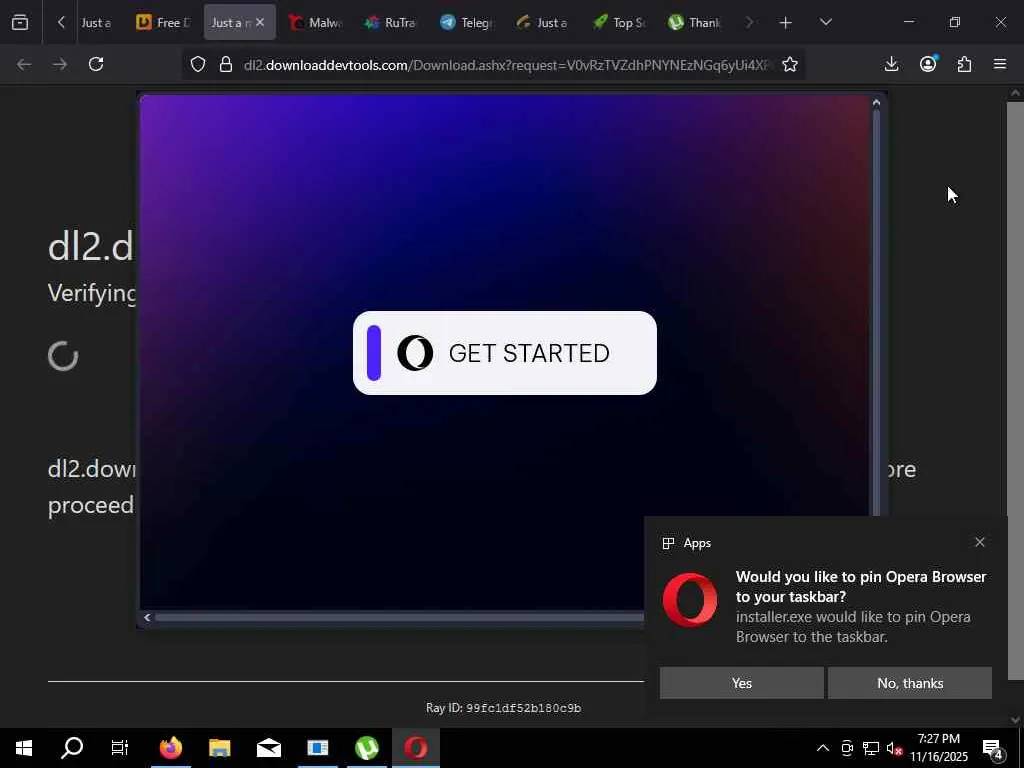
Task: Open File Explorer from taskbar
Action: [219, 748]
